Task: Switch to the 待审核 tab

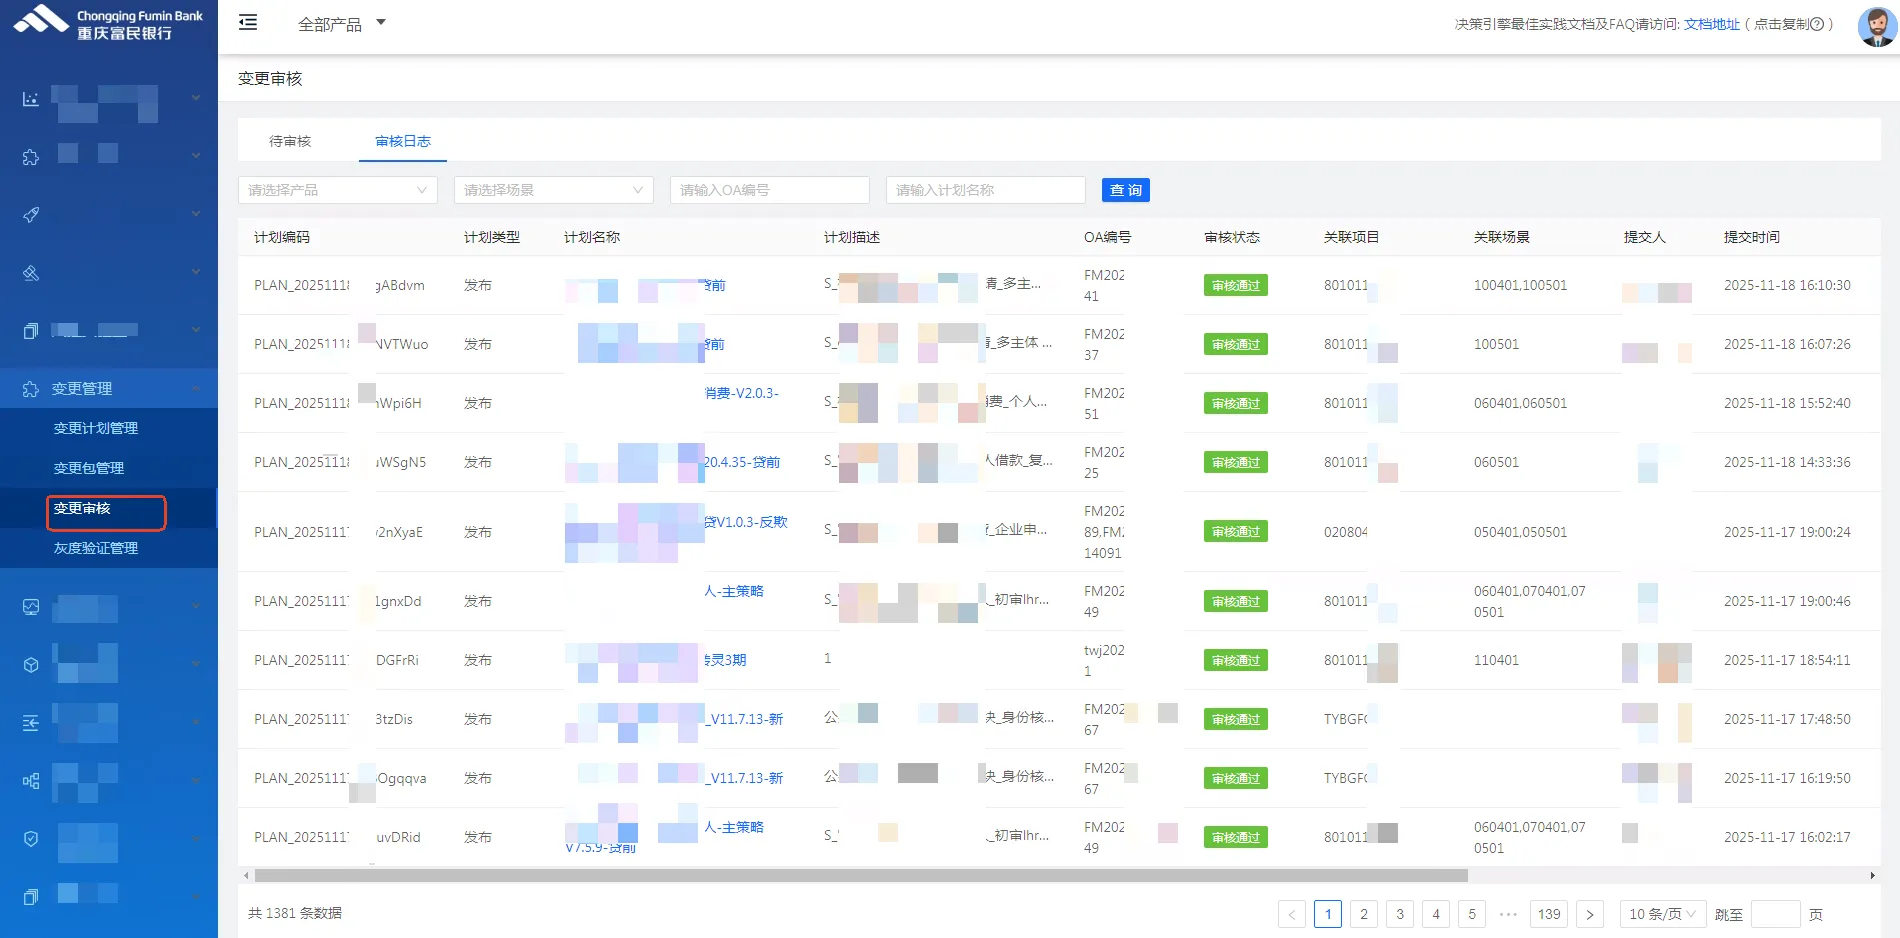Action: point(290,141)
